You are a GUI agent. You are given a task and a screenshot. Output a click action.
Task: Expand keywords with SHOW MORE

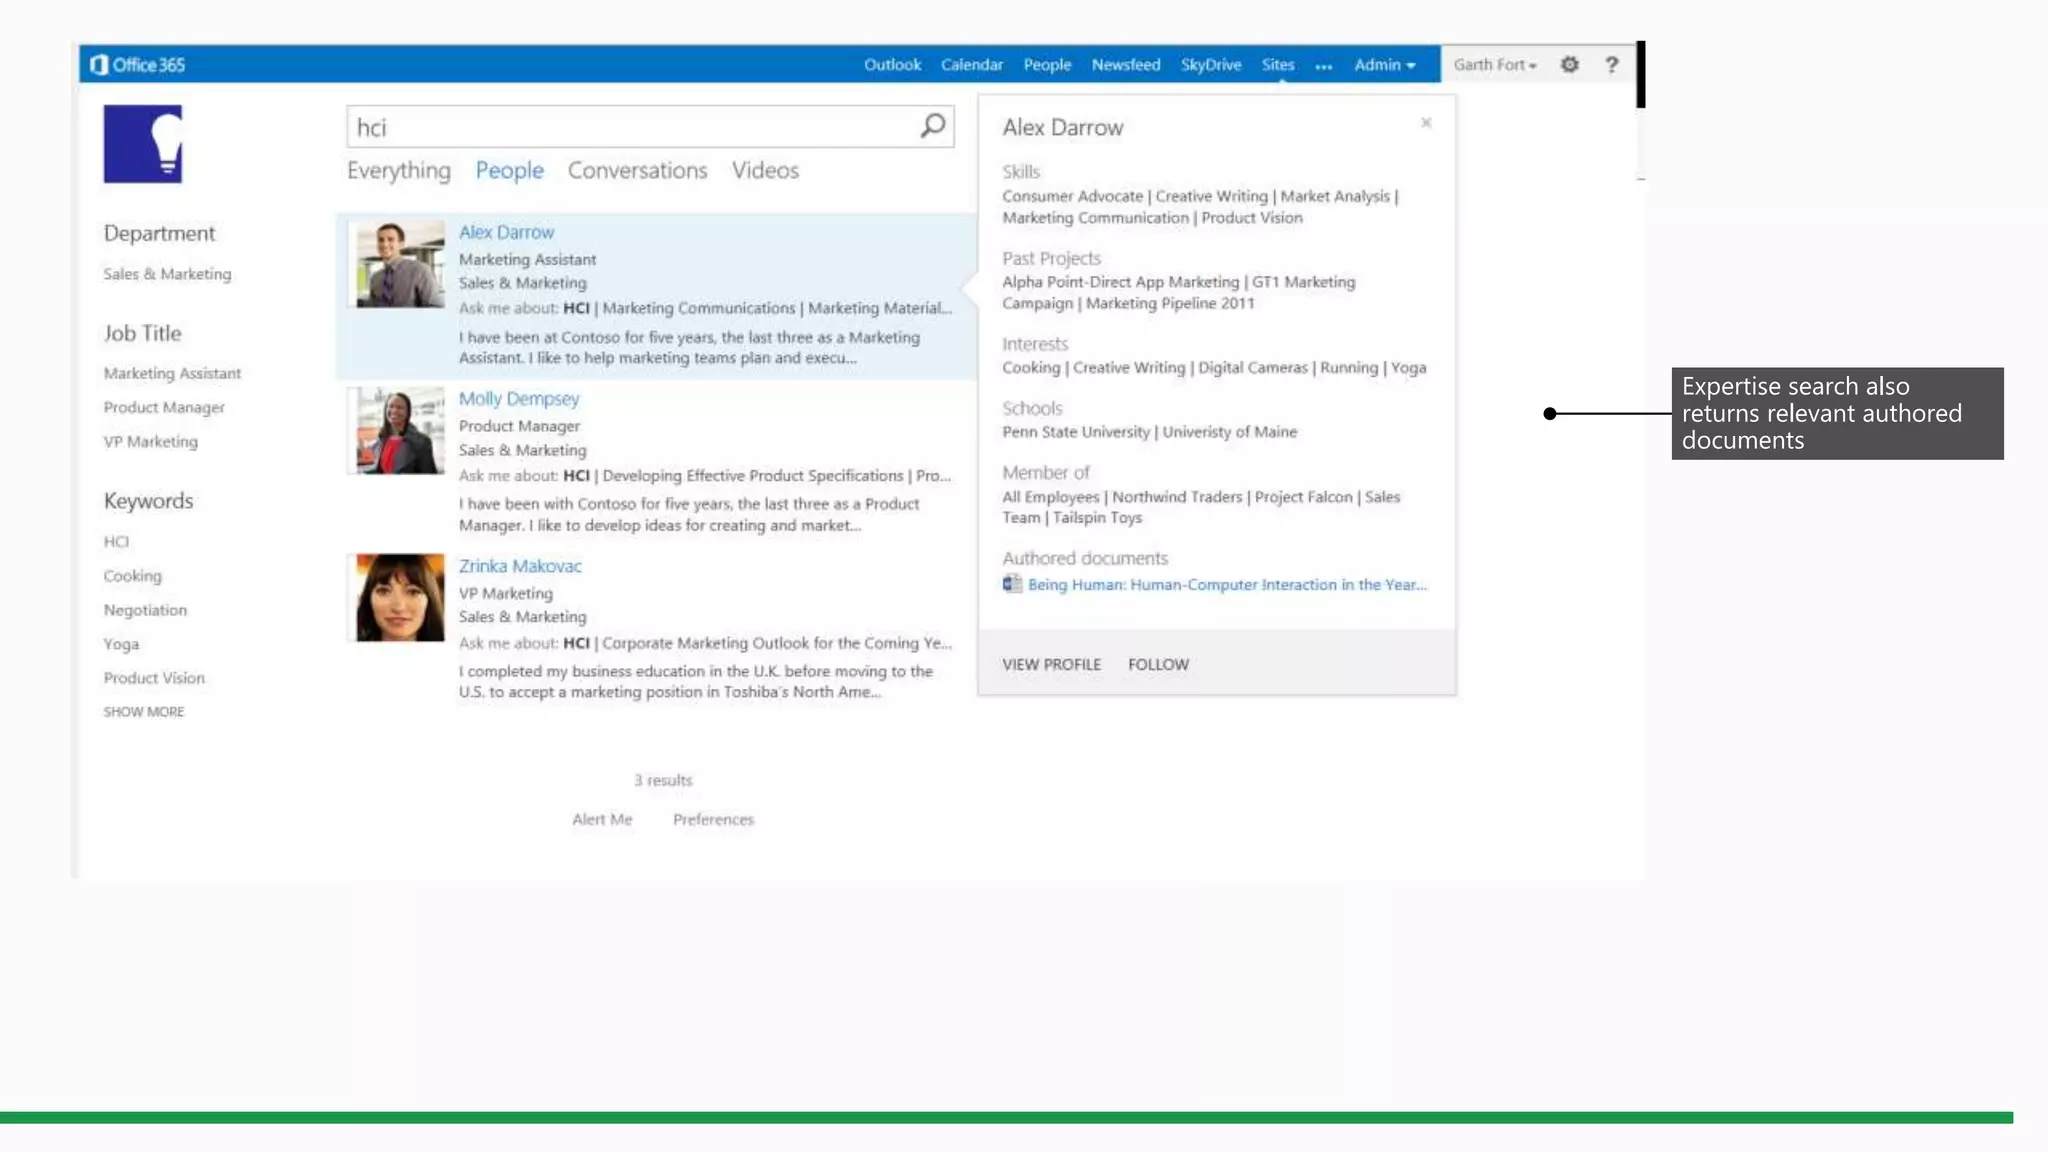(144, 712)
